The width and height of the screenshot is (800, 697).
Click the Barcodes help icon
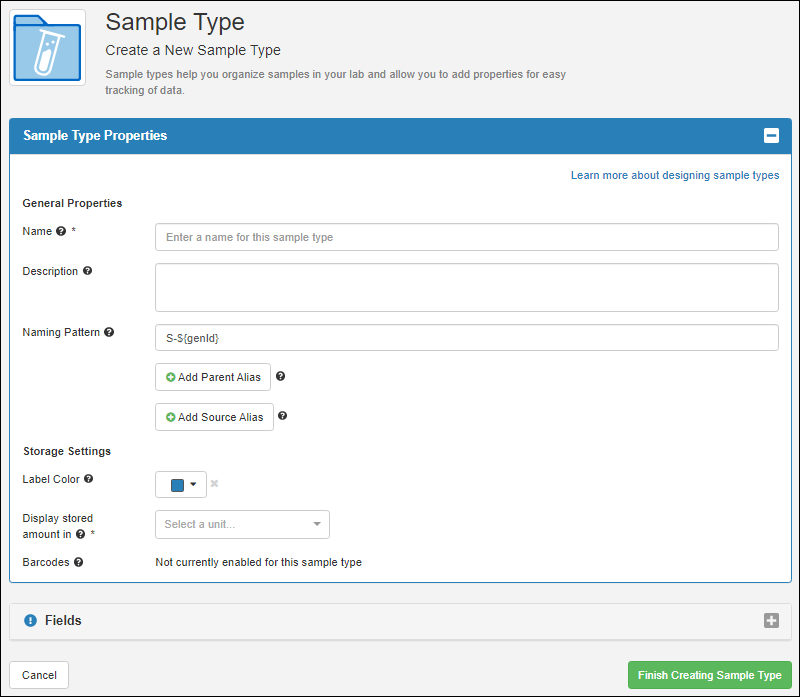79,562
